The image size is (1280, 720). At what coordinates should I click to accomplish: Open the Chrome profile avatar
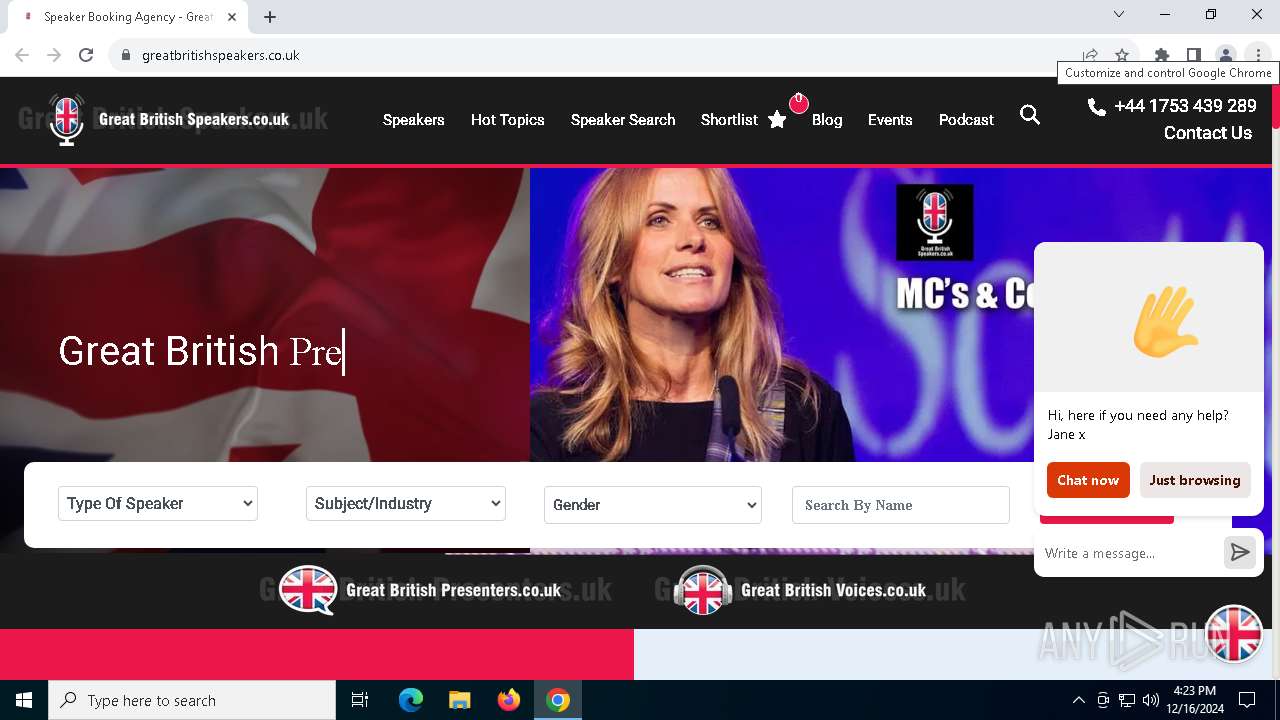pos(1225,55)
